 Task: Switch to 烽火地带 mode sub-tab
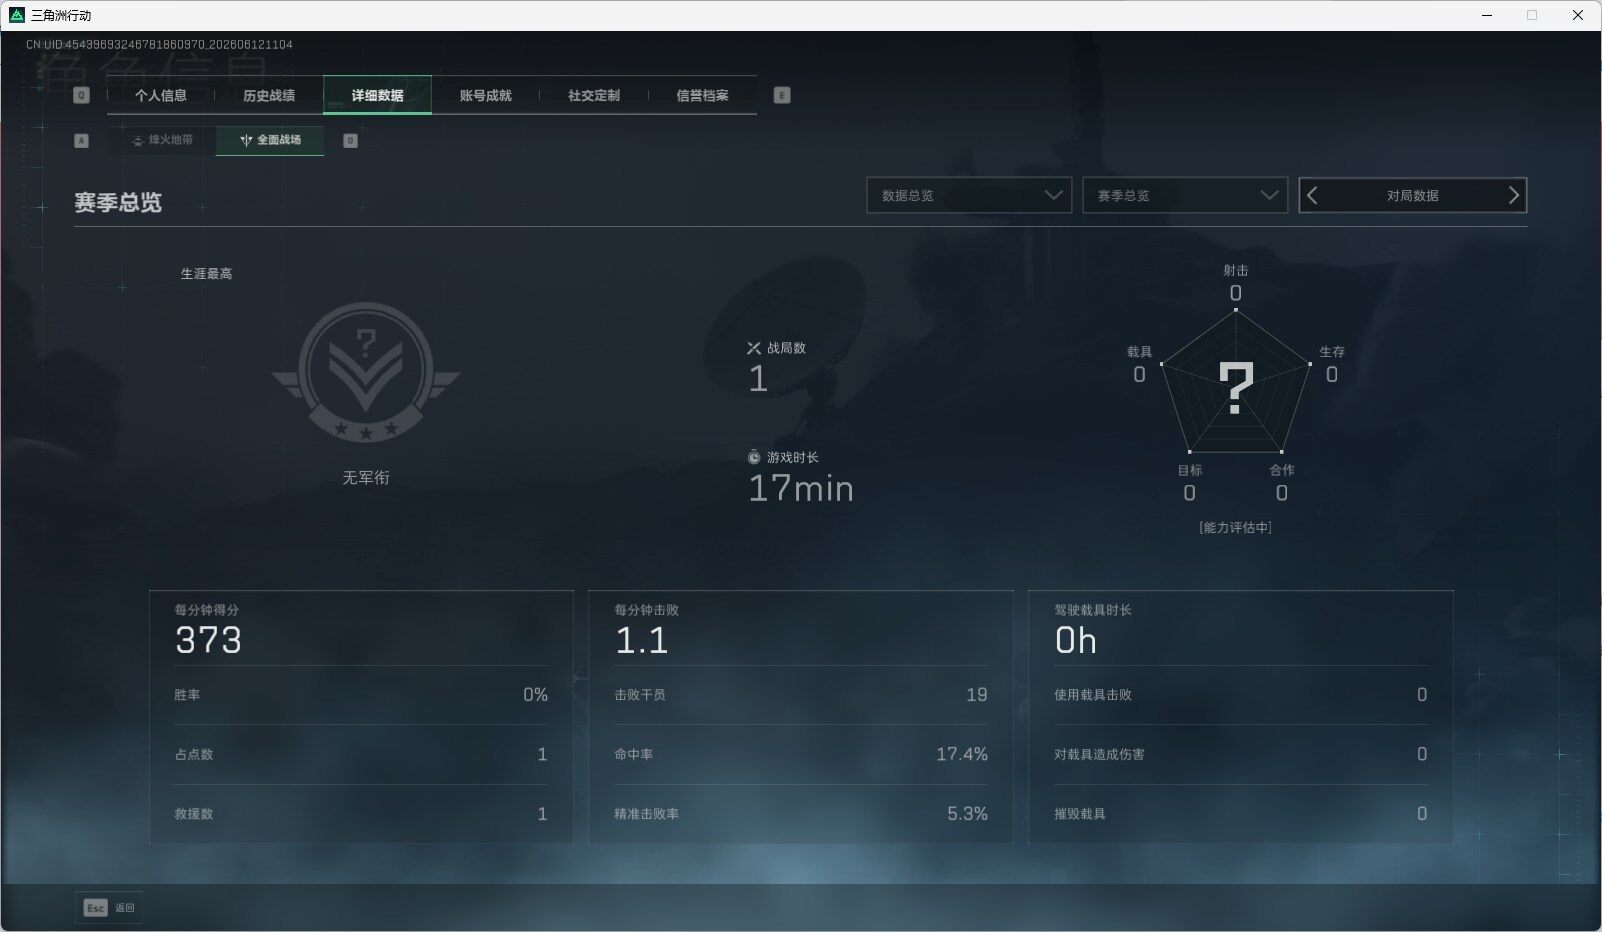pyautogui.click(x=162, y=140)
